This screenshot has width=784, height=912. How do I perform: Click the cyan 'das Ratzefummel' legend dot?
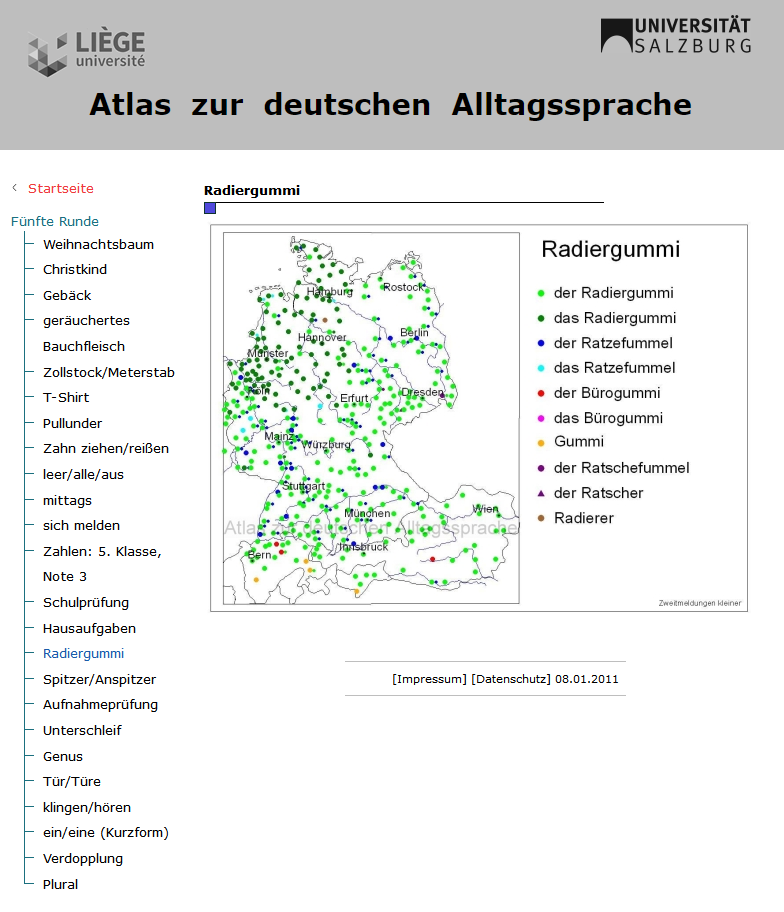pyautogui.click(x=541, y=368)
